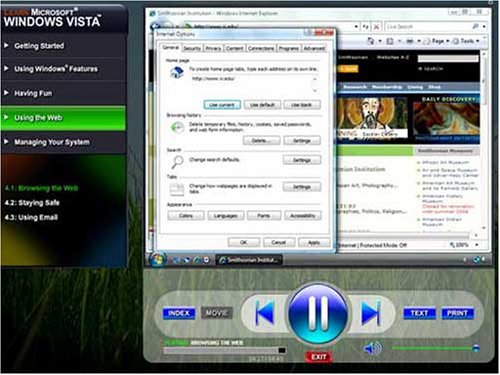
Task: Open the Windows Start orb
Action: coord(157,259)
